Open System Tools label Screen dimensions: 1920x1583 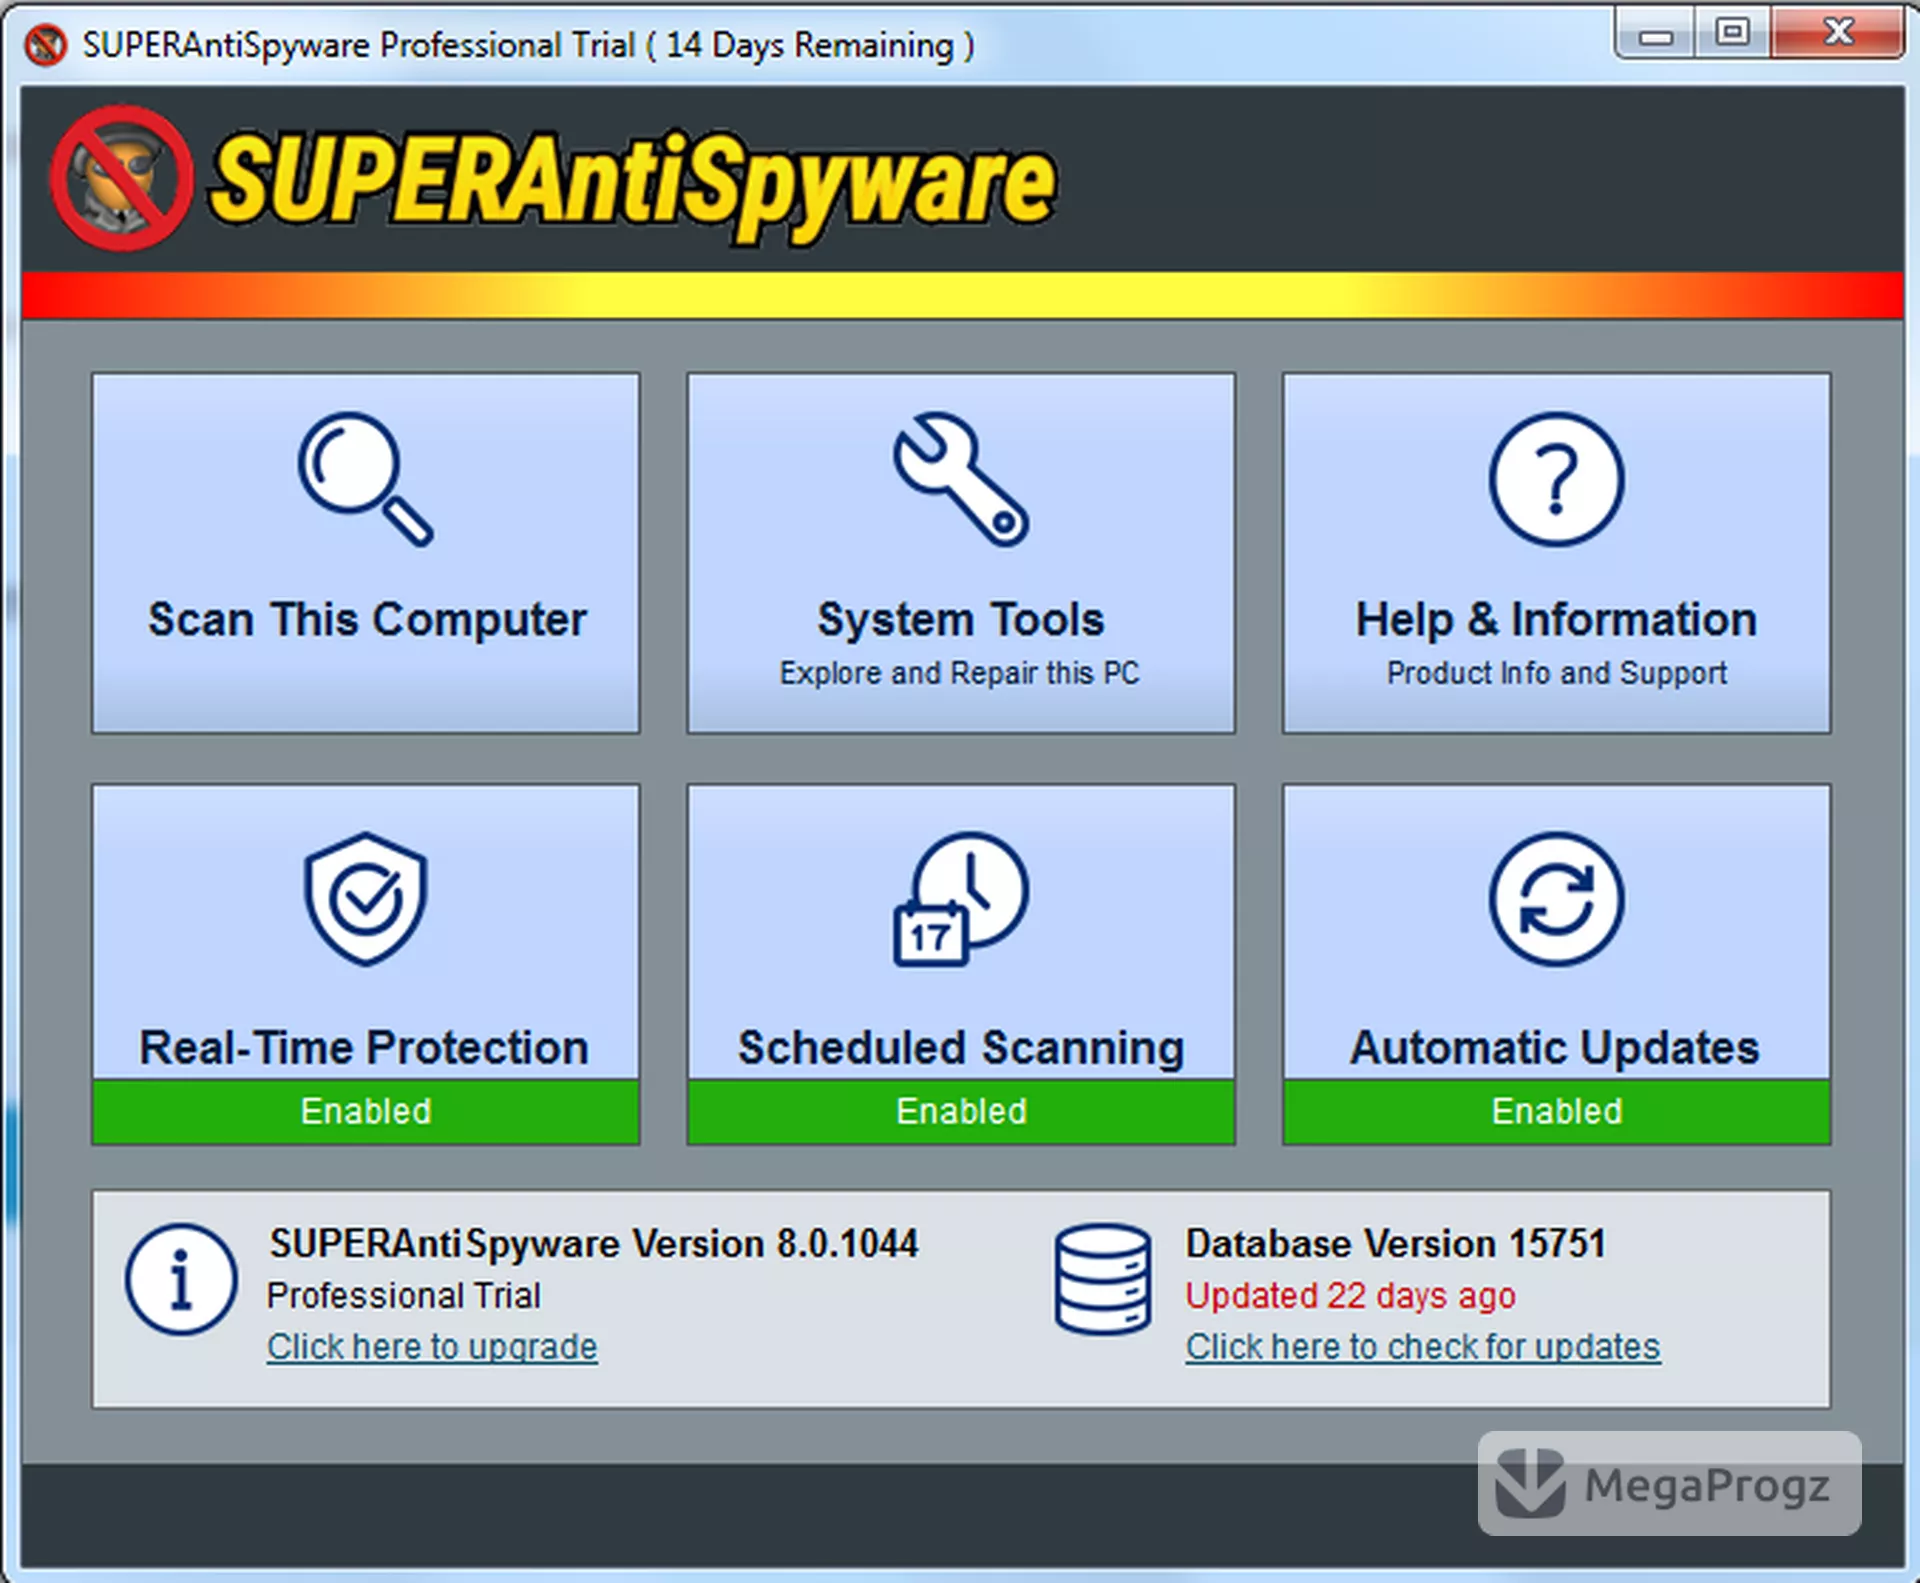pos(961,619)
